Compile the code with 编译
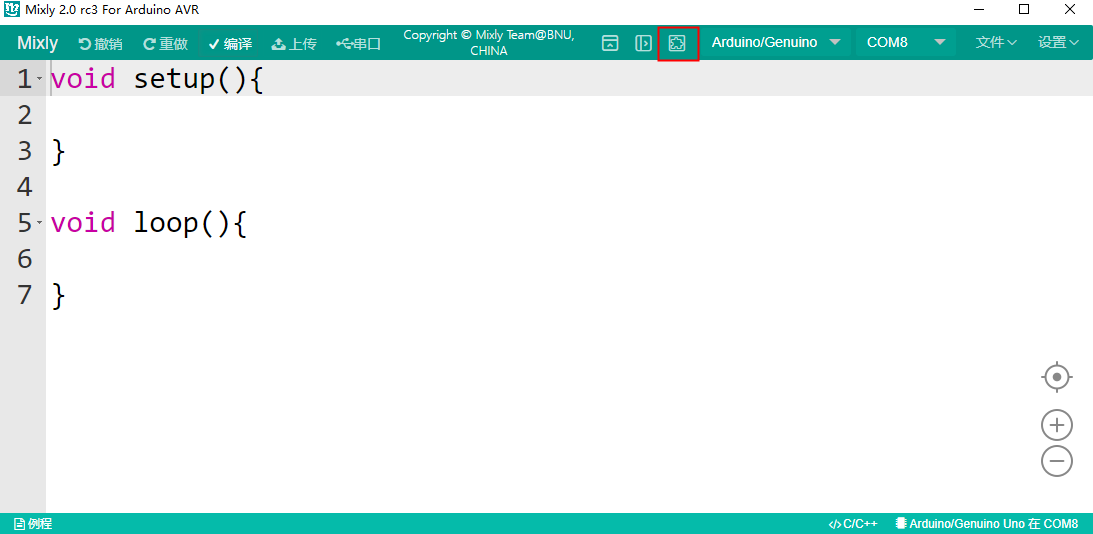Screen dimensions: 1093x534 pos(230,44)
